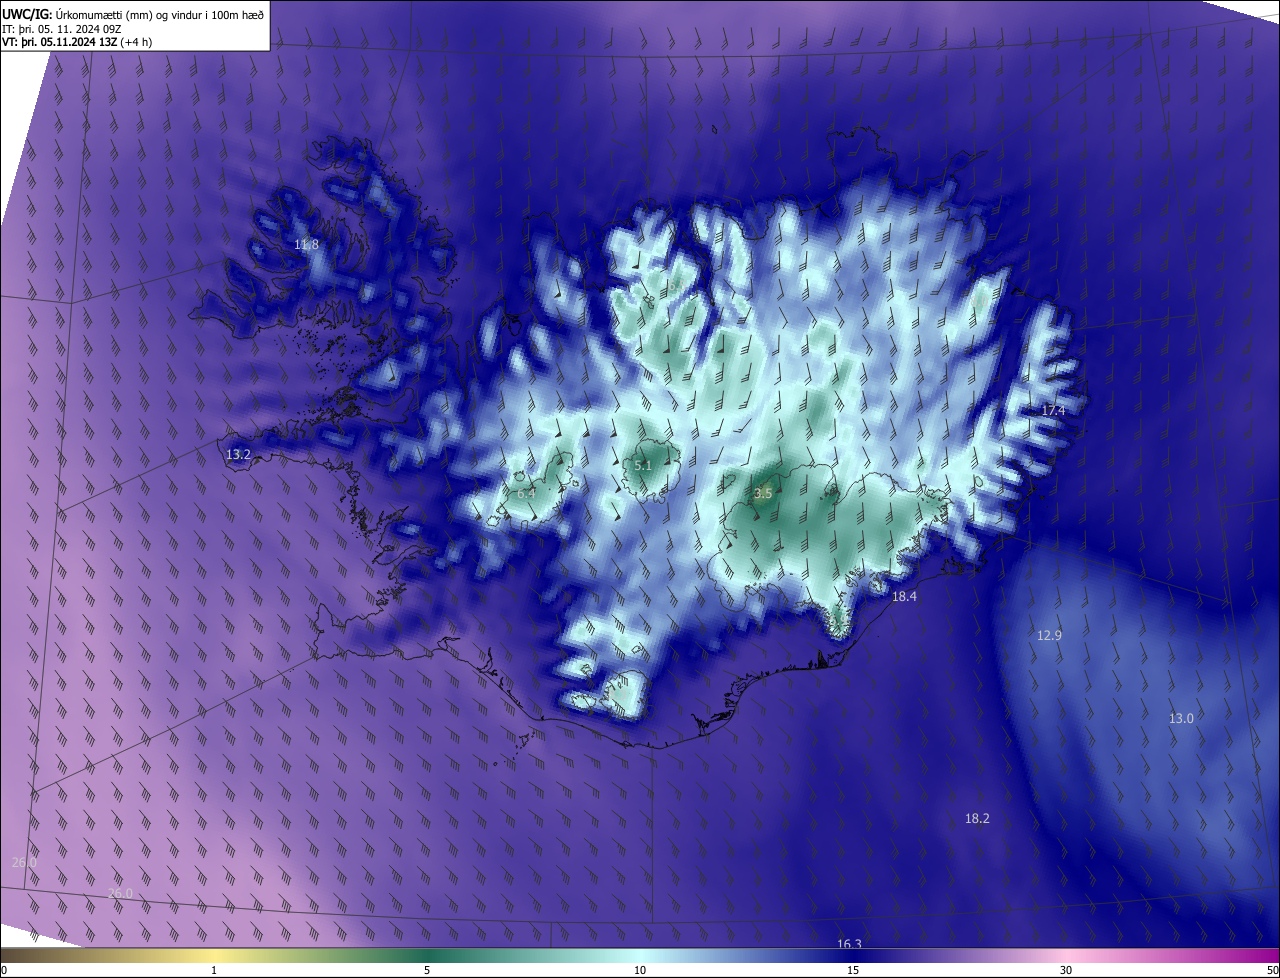Click the 1 tick on the color scale
The width and height of the screenshot is (1280, 978).
coord(214,970)
